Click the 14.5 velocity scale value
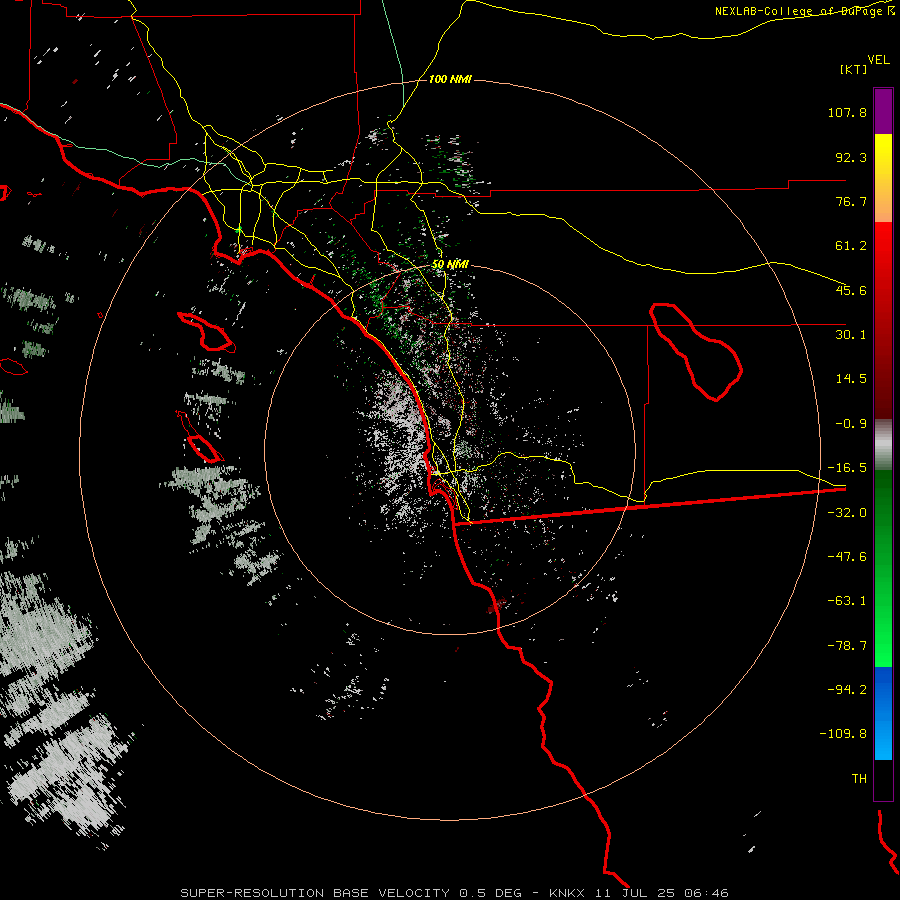Viewport: 900px width, 900px height. click(851, 379)
